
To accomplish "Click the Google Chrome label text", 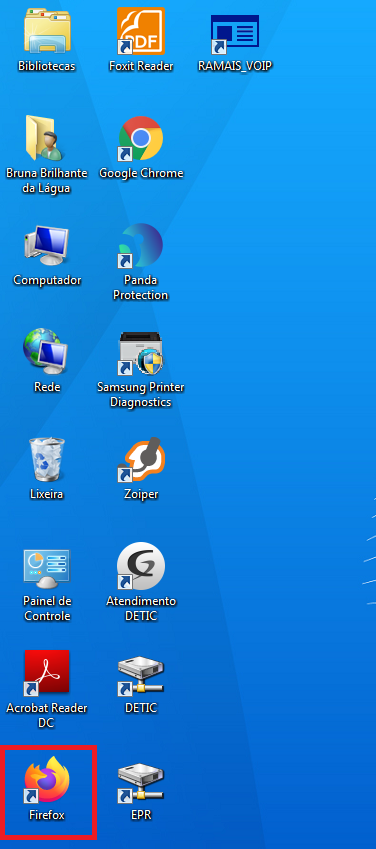I will point(141,173).
